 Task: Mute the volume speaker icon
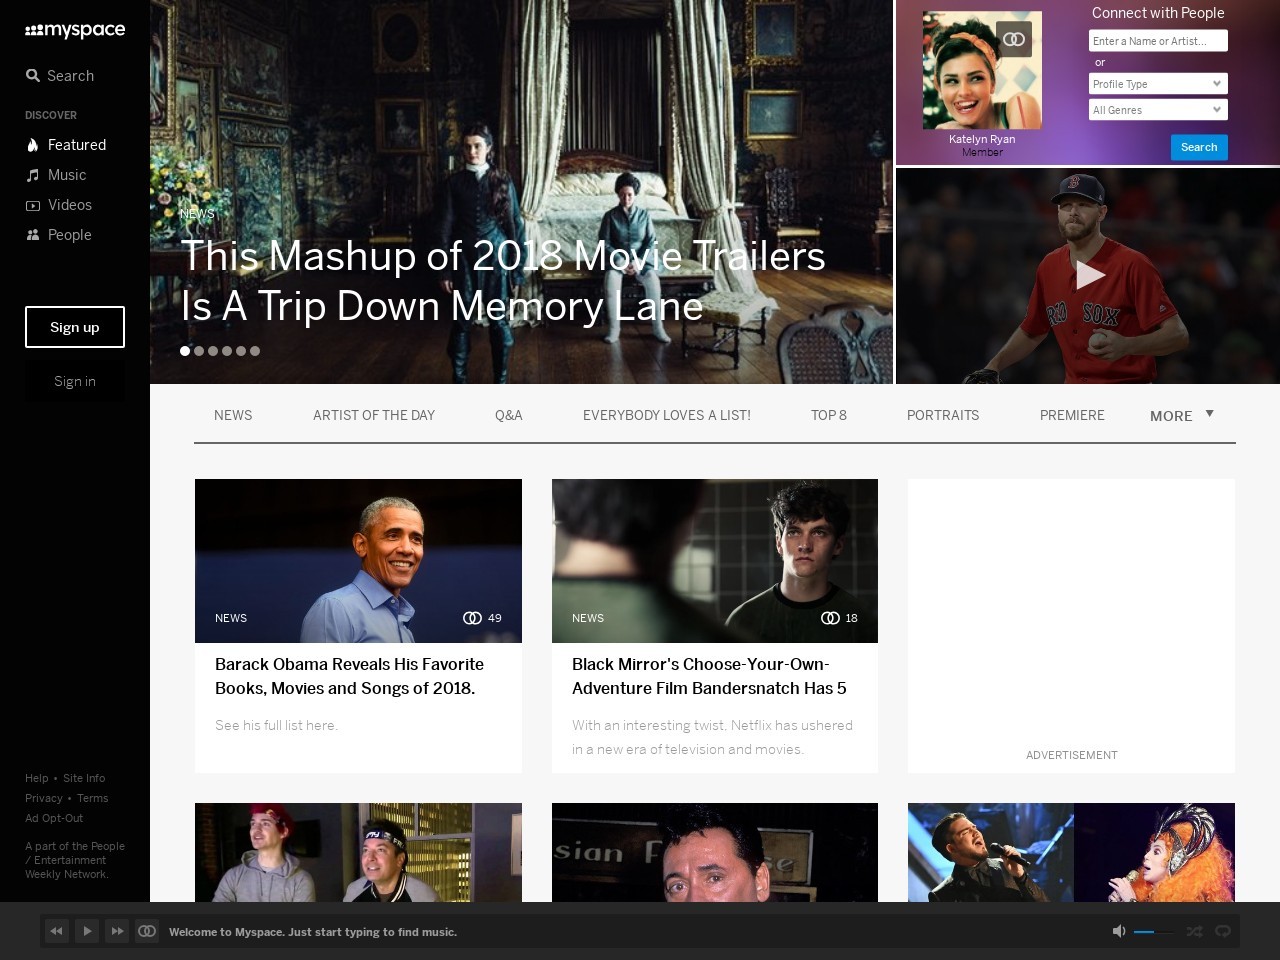point(1119,931)
